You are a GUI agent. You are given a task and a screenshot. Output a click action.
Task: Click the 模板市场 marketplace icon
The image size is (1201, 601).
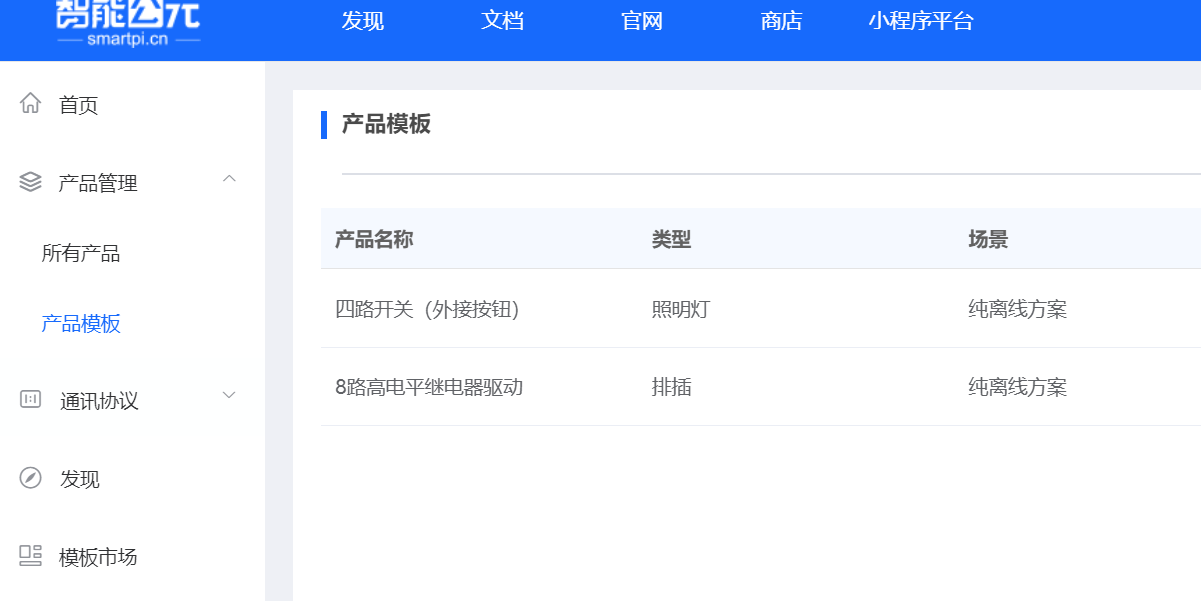click(29, 557)
